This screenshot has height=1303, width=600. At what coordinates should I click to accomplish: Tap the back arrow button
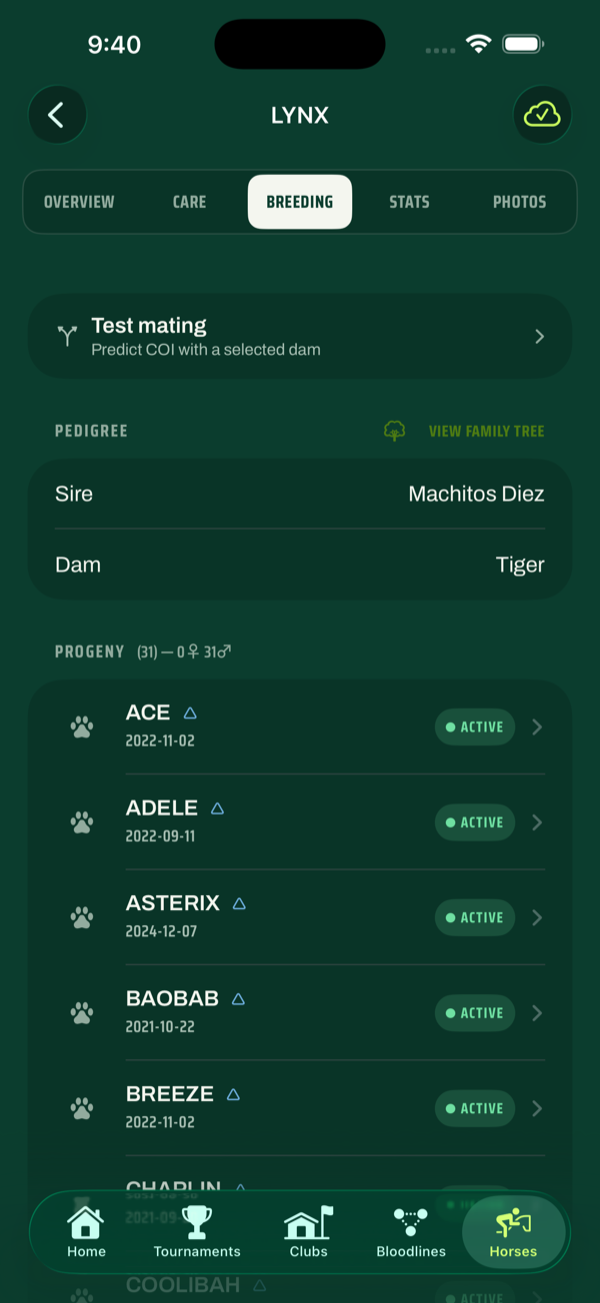57,115
